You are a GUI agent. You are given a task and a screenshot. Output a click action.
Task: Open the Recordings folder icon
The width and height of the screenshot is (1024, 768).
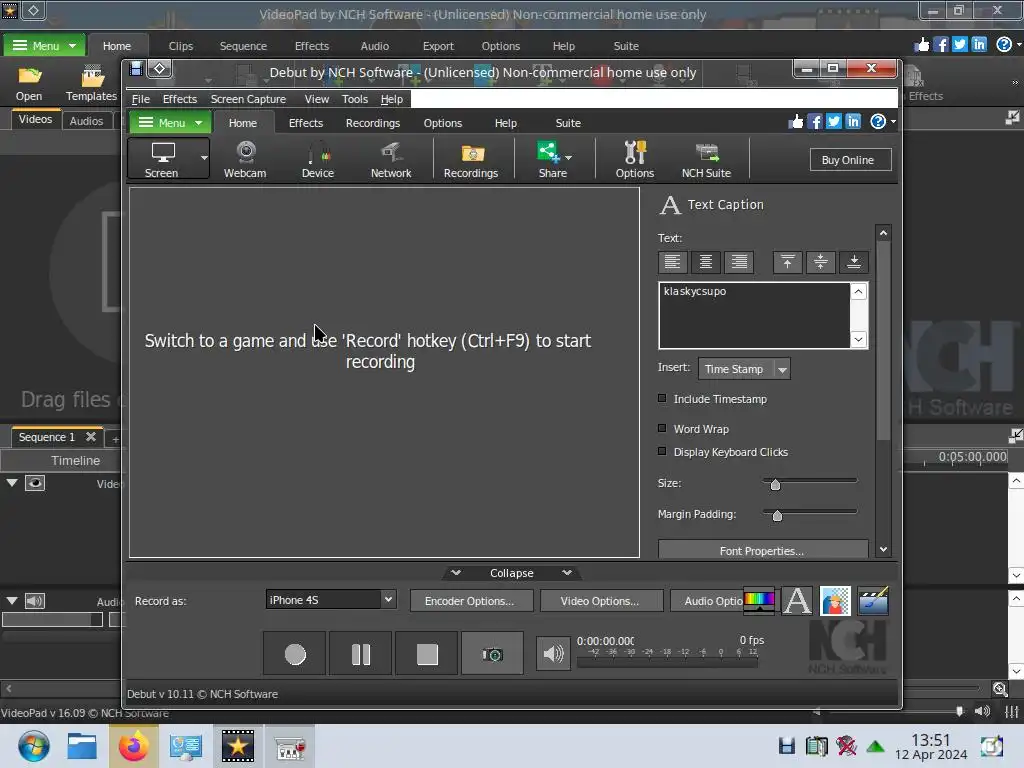471,159
